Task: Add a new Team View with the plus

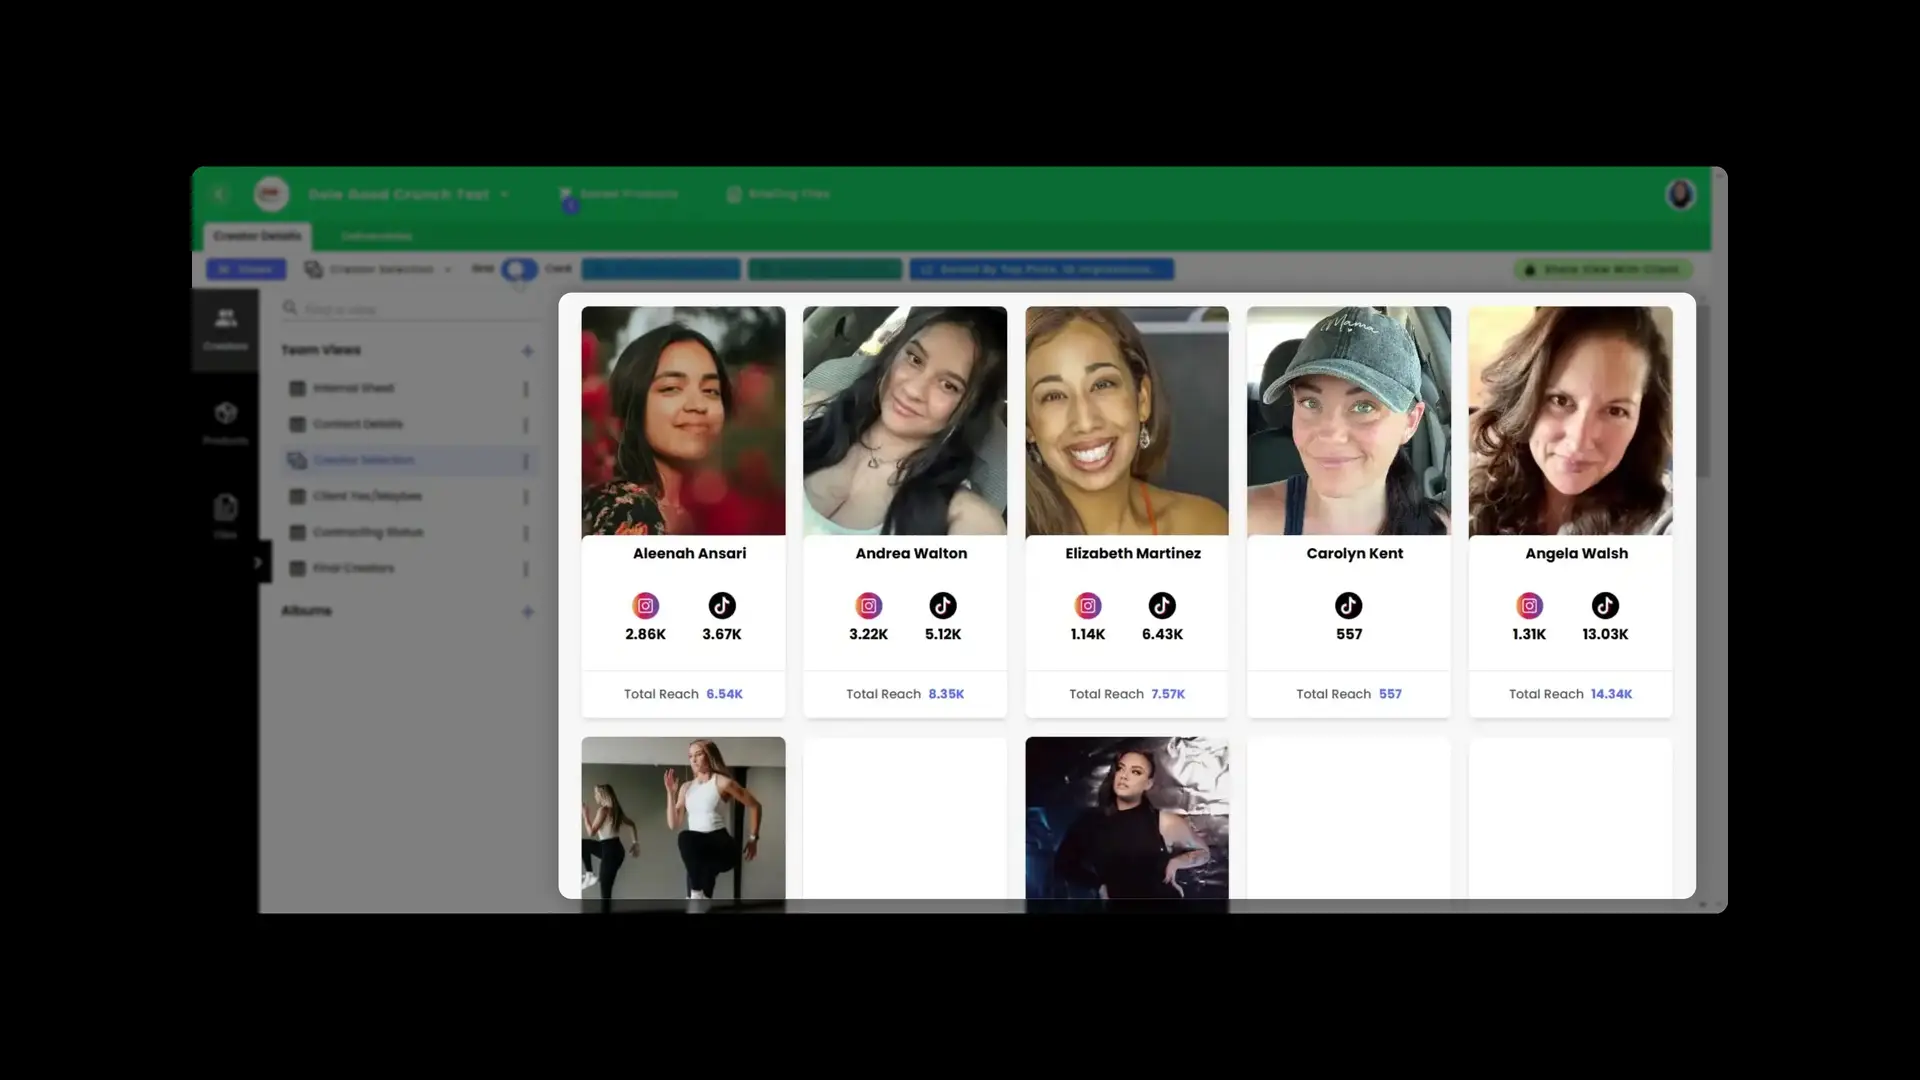Action: click(528, 350)
